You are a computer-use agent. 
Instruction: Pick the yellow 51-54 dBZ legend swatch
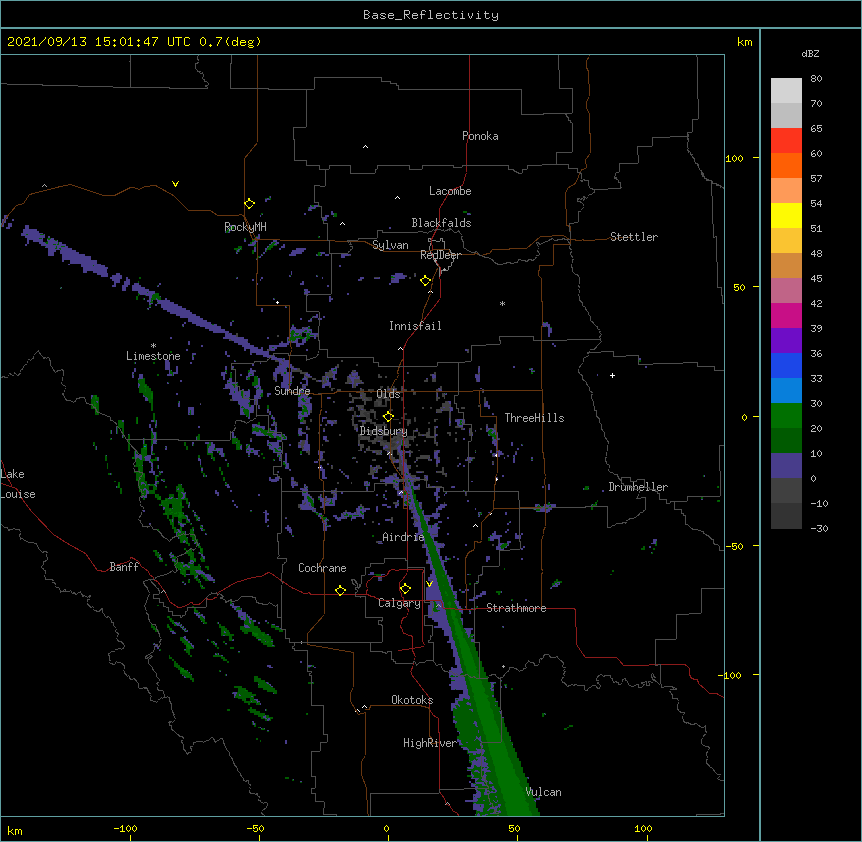pos(786,215)
